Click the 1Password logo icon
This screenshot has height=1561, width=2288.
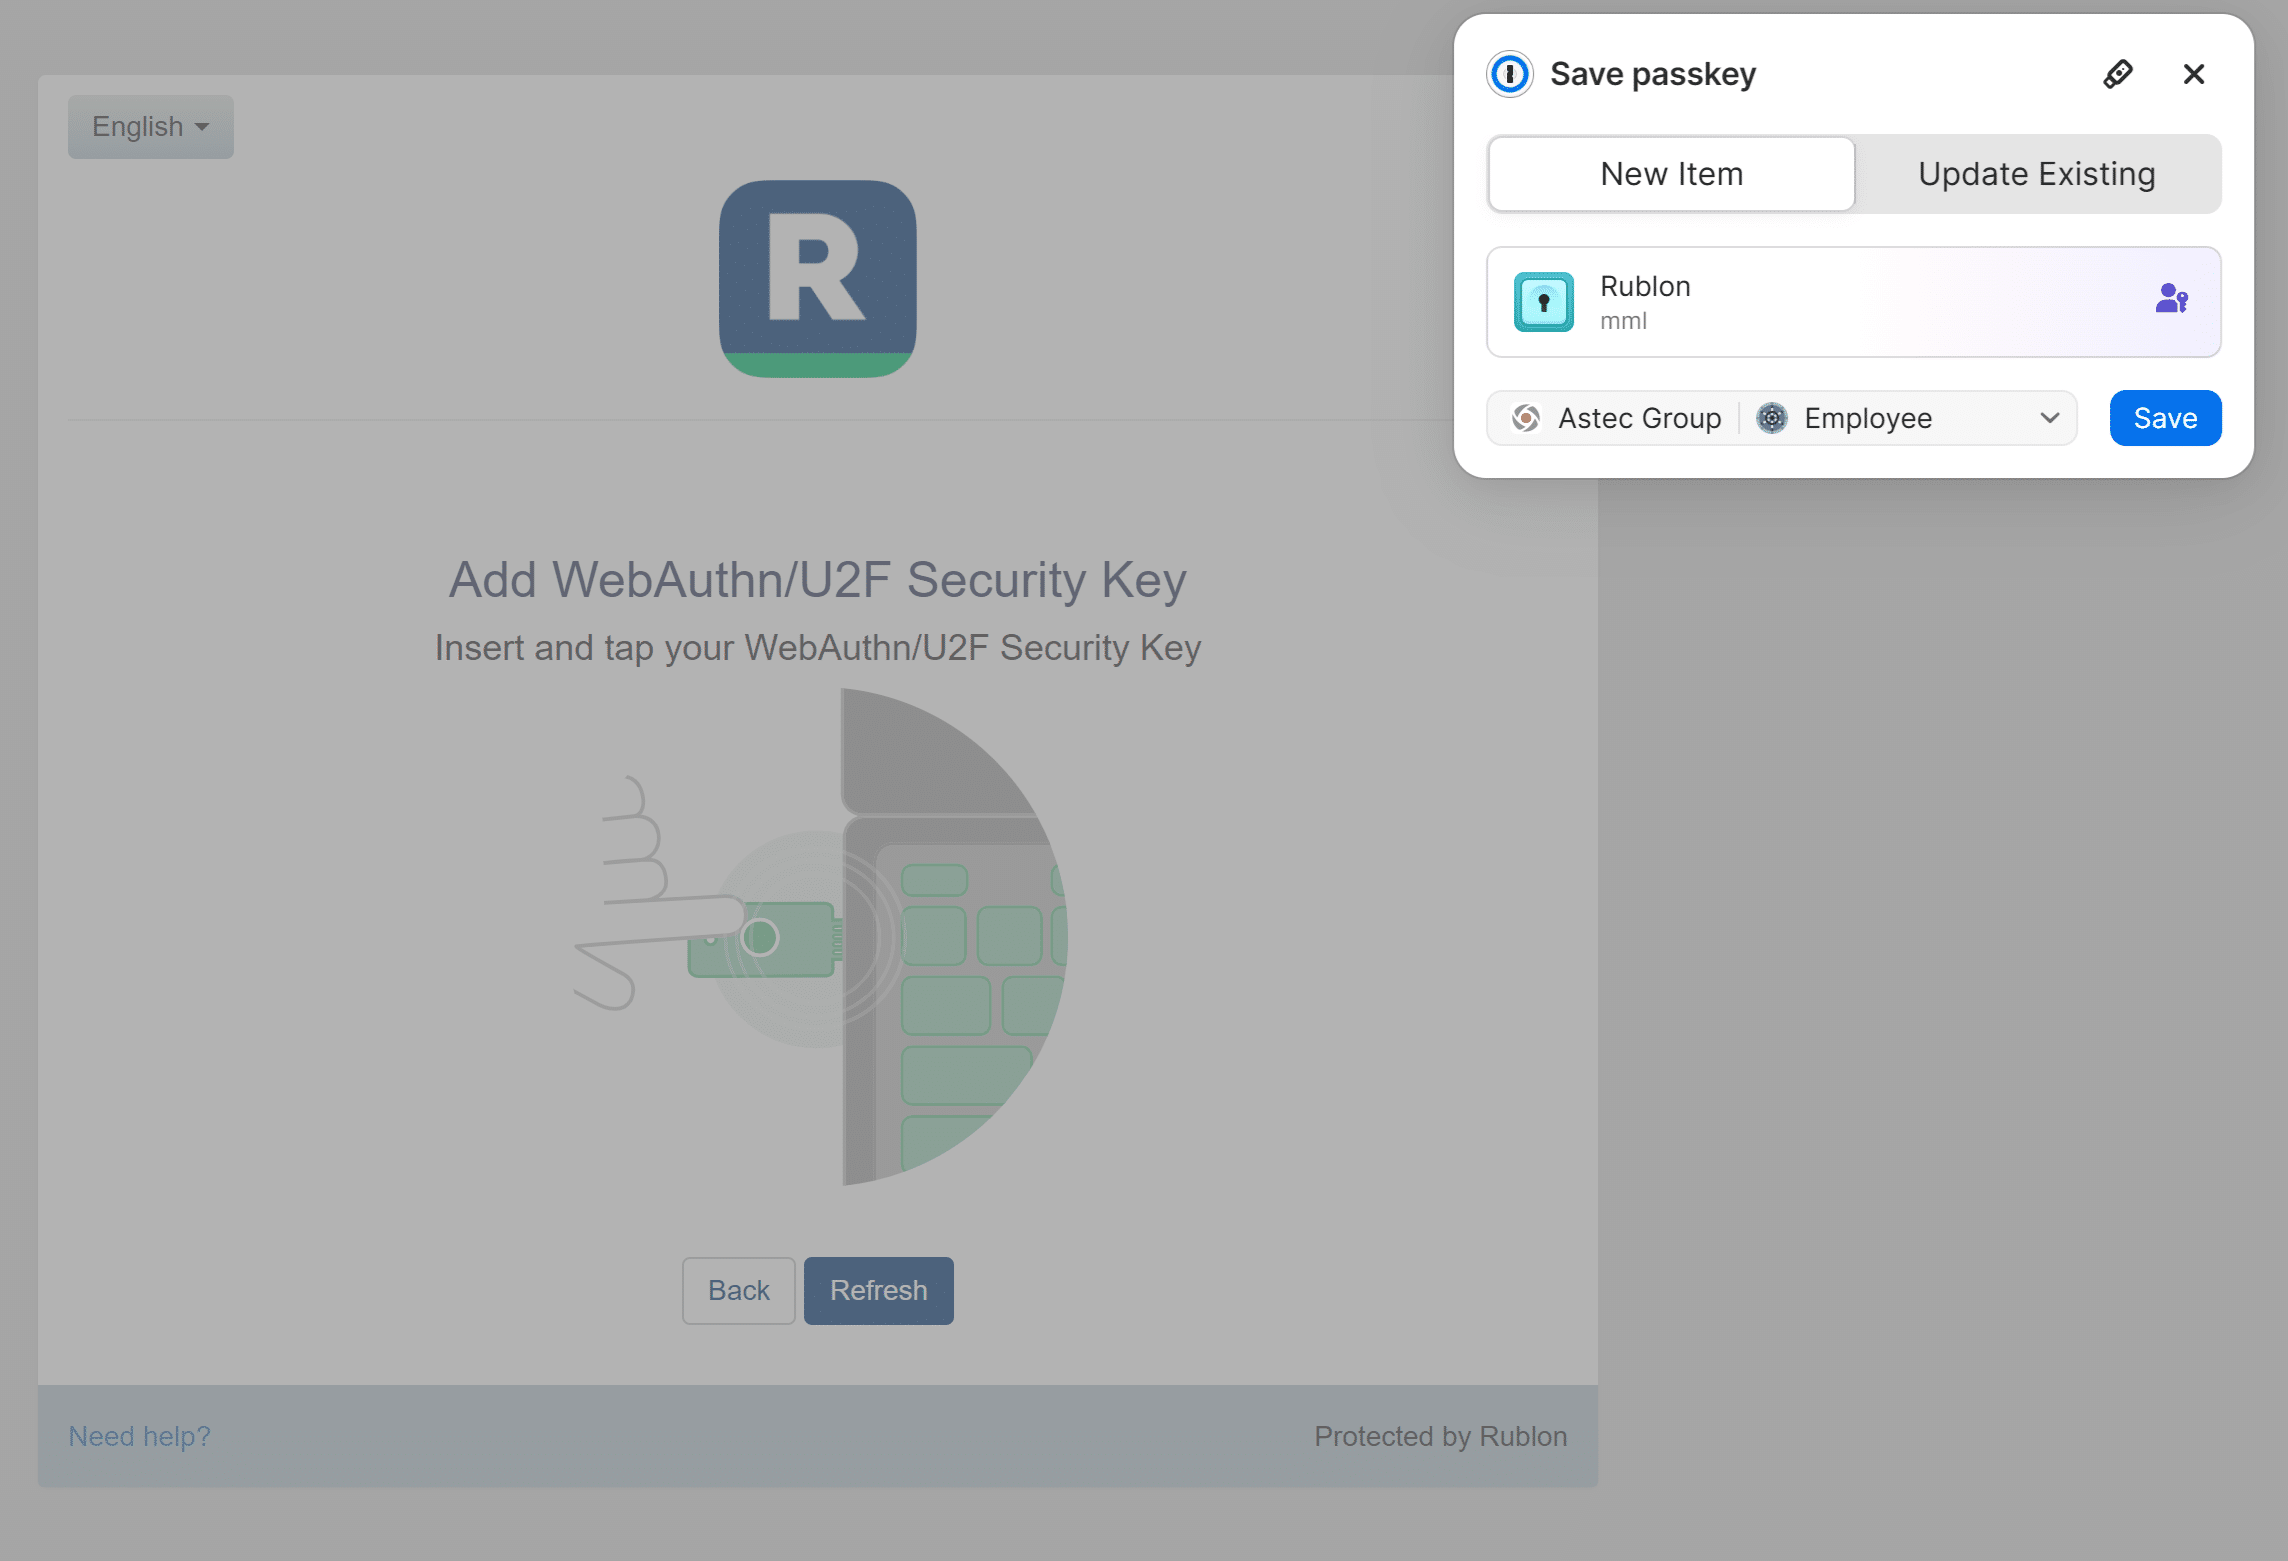[x=1509, y=74]
